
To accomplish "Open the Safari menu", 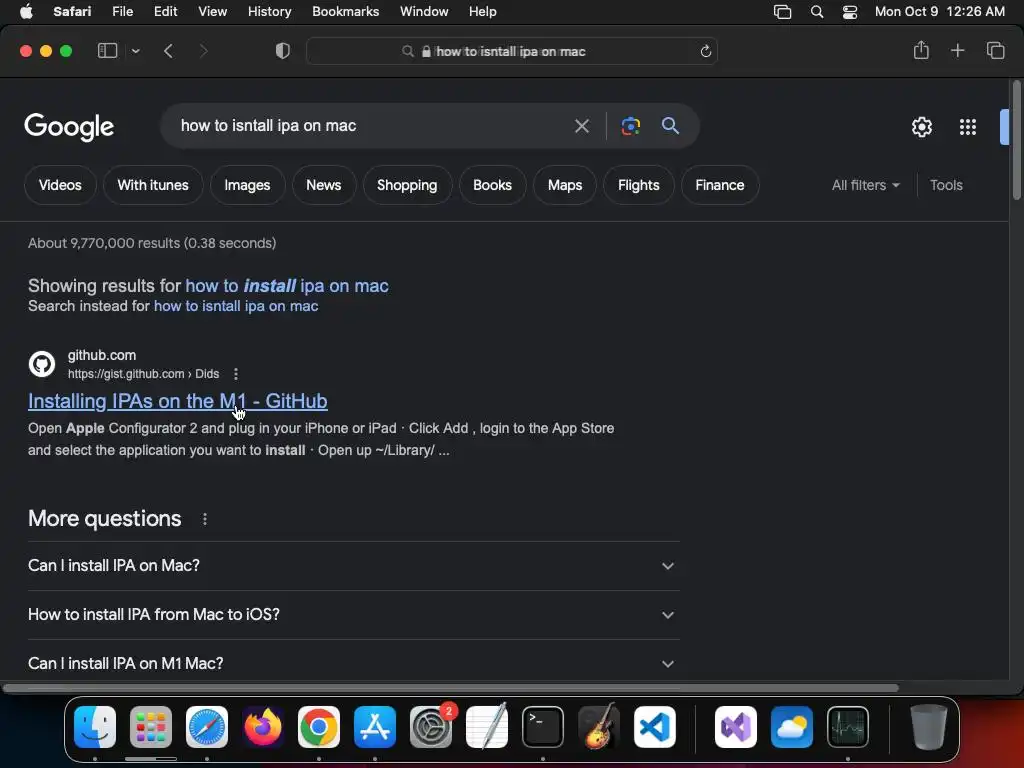I will tap(72, 12).
